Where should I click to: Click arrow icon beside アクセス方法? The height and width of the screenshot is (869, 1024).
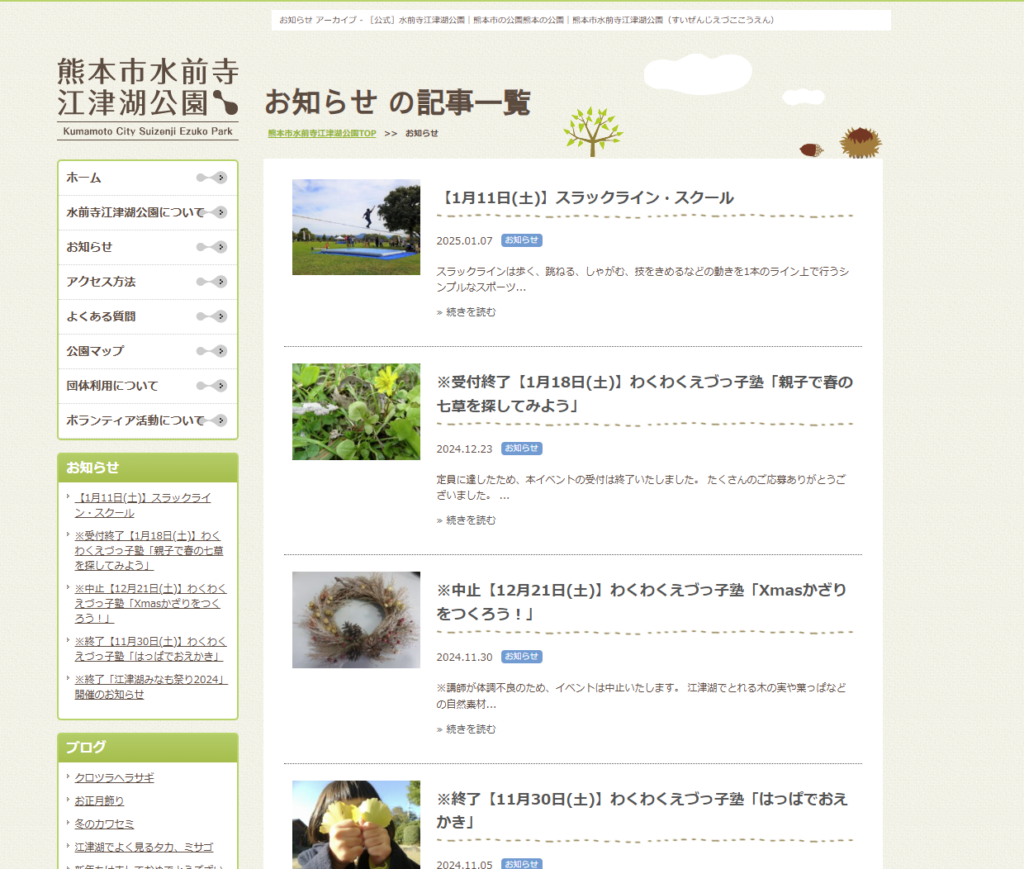[212, 281]
